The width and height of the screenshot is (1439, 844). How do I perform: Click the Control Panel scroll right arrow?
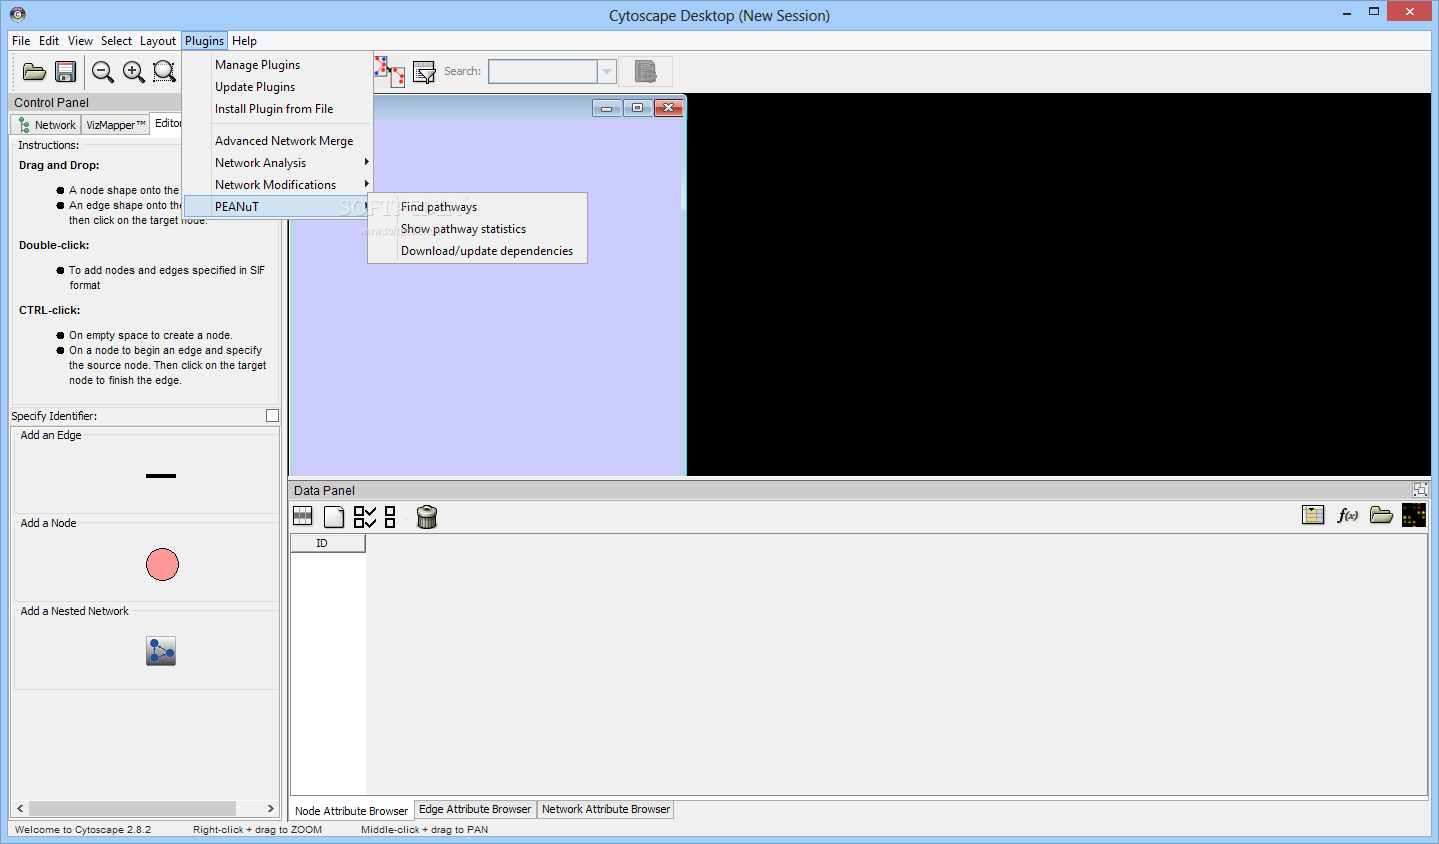tap(270, 808)
